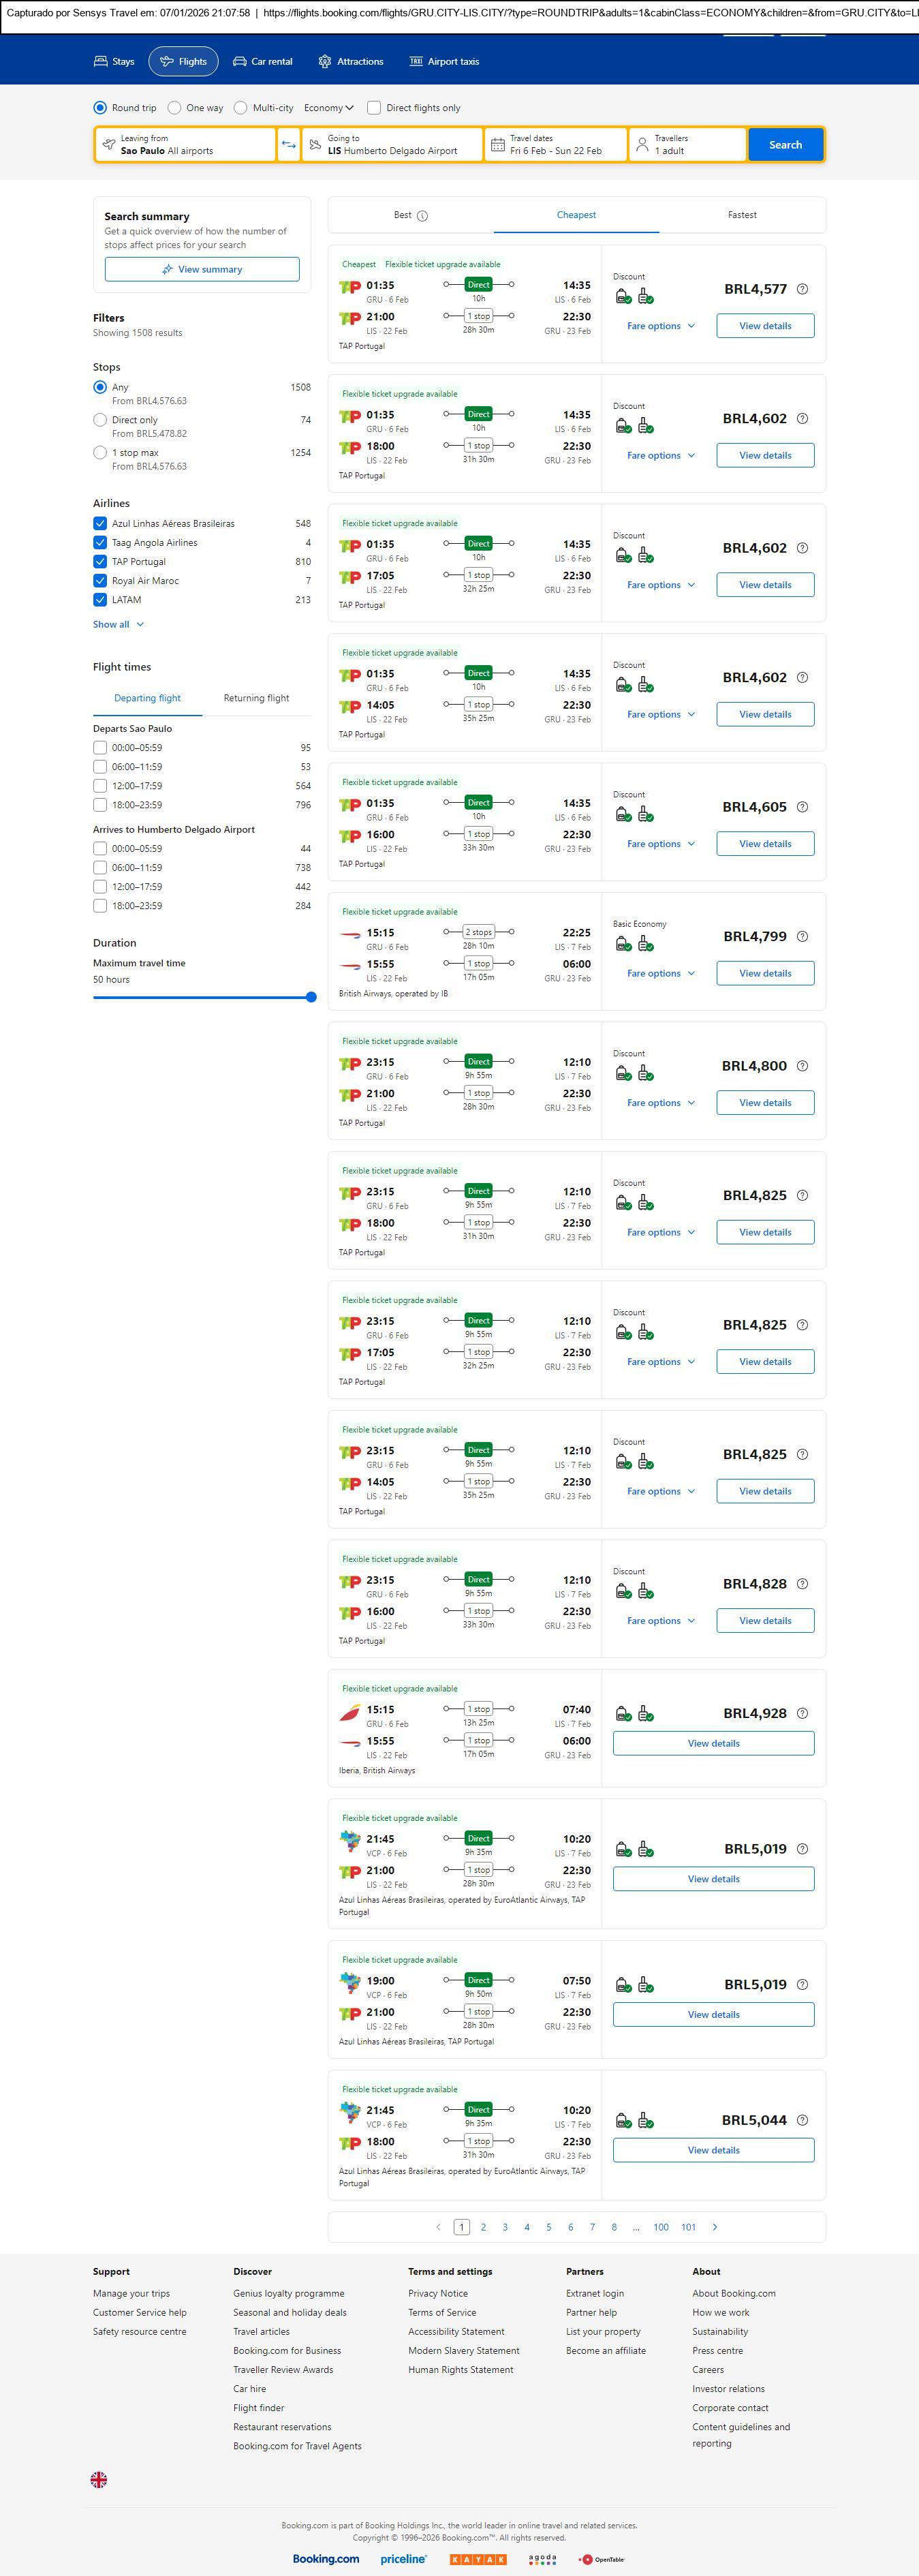Click the next page arrow in pagination

pyautogui.click(x=715, y=2227)
